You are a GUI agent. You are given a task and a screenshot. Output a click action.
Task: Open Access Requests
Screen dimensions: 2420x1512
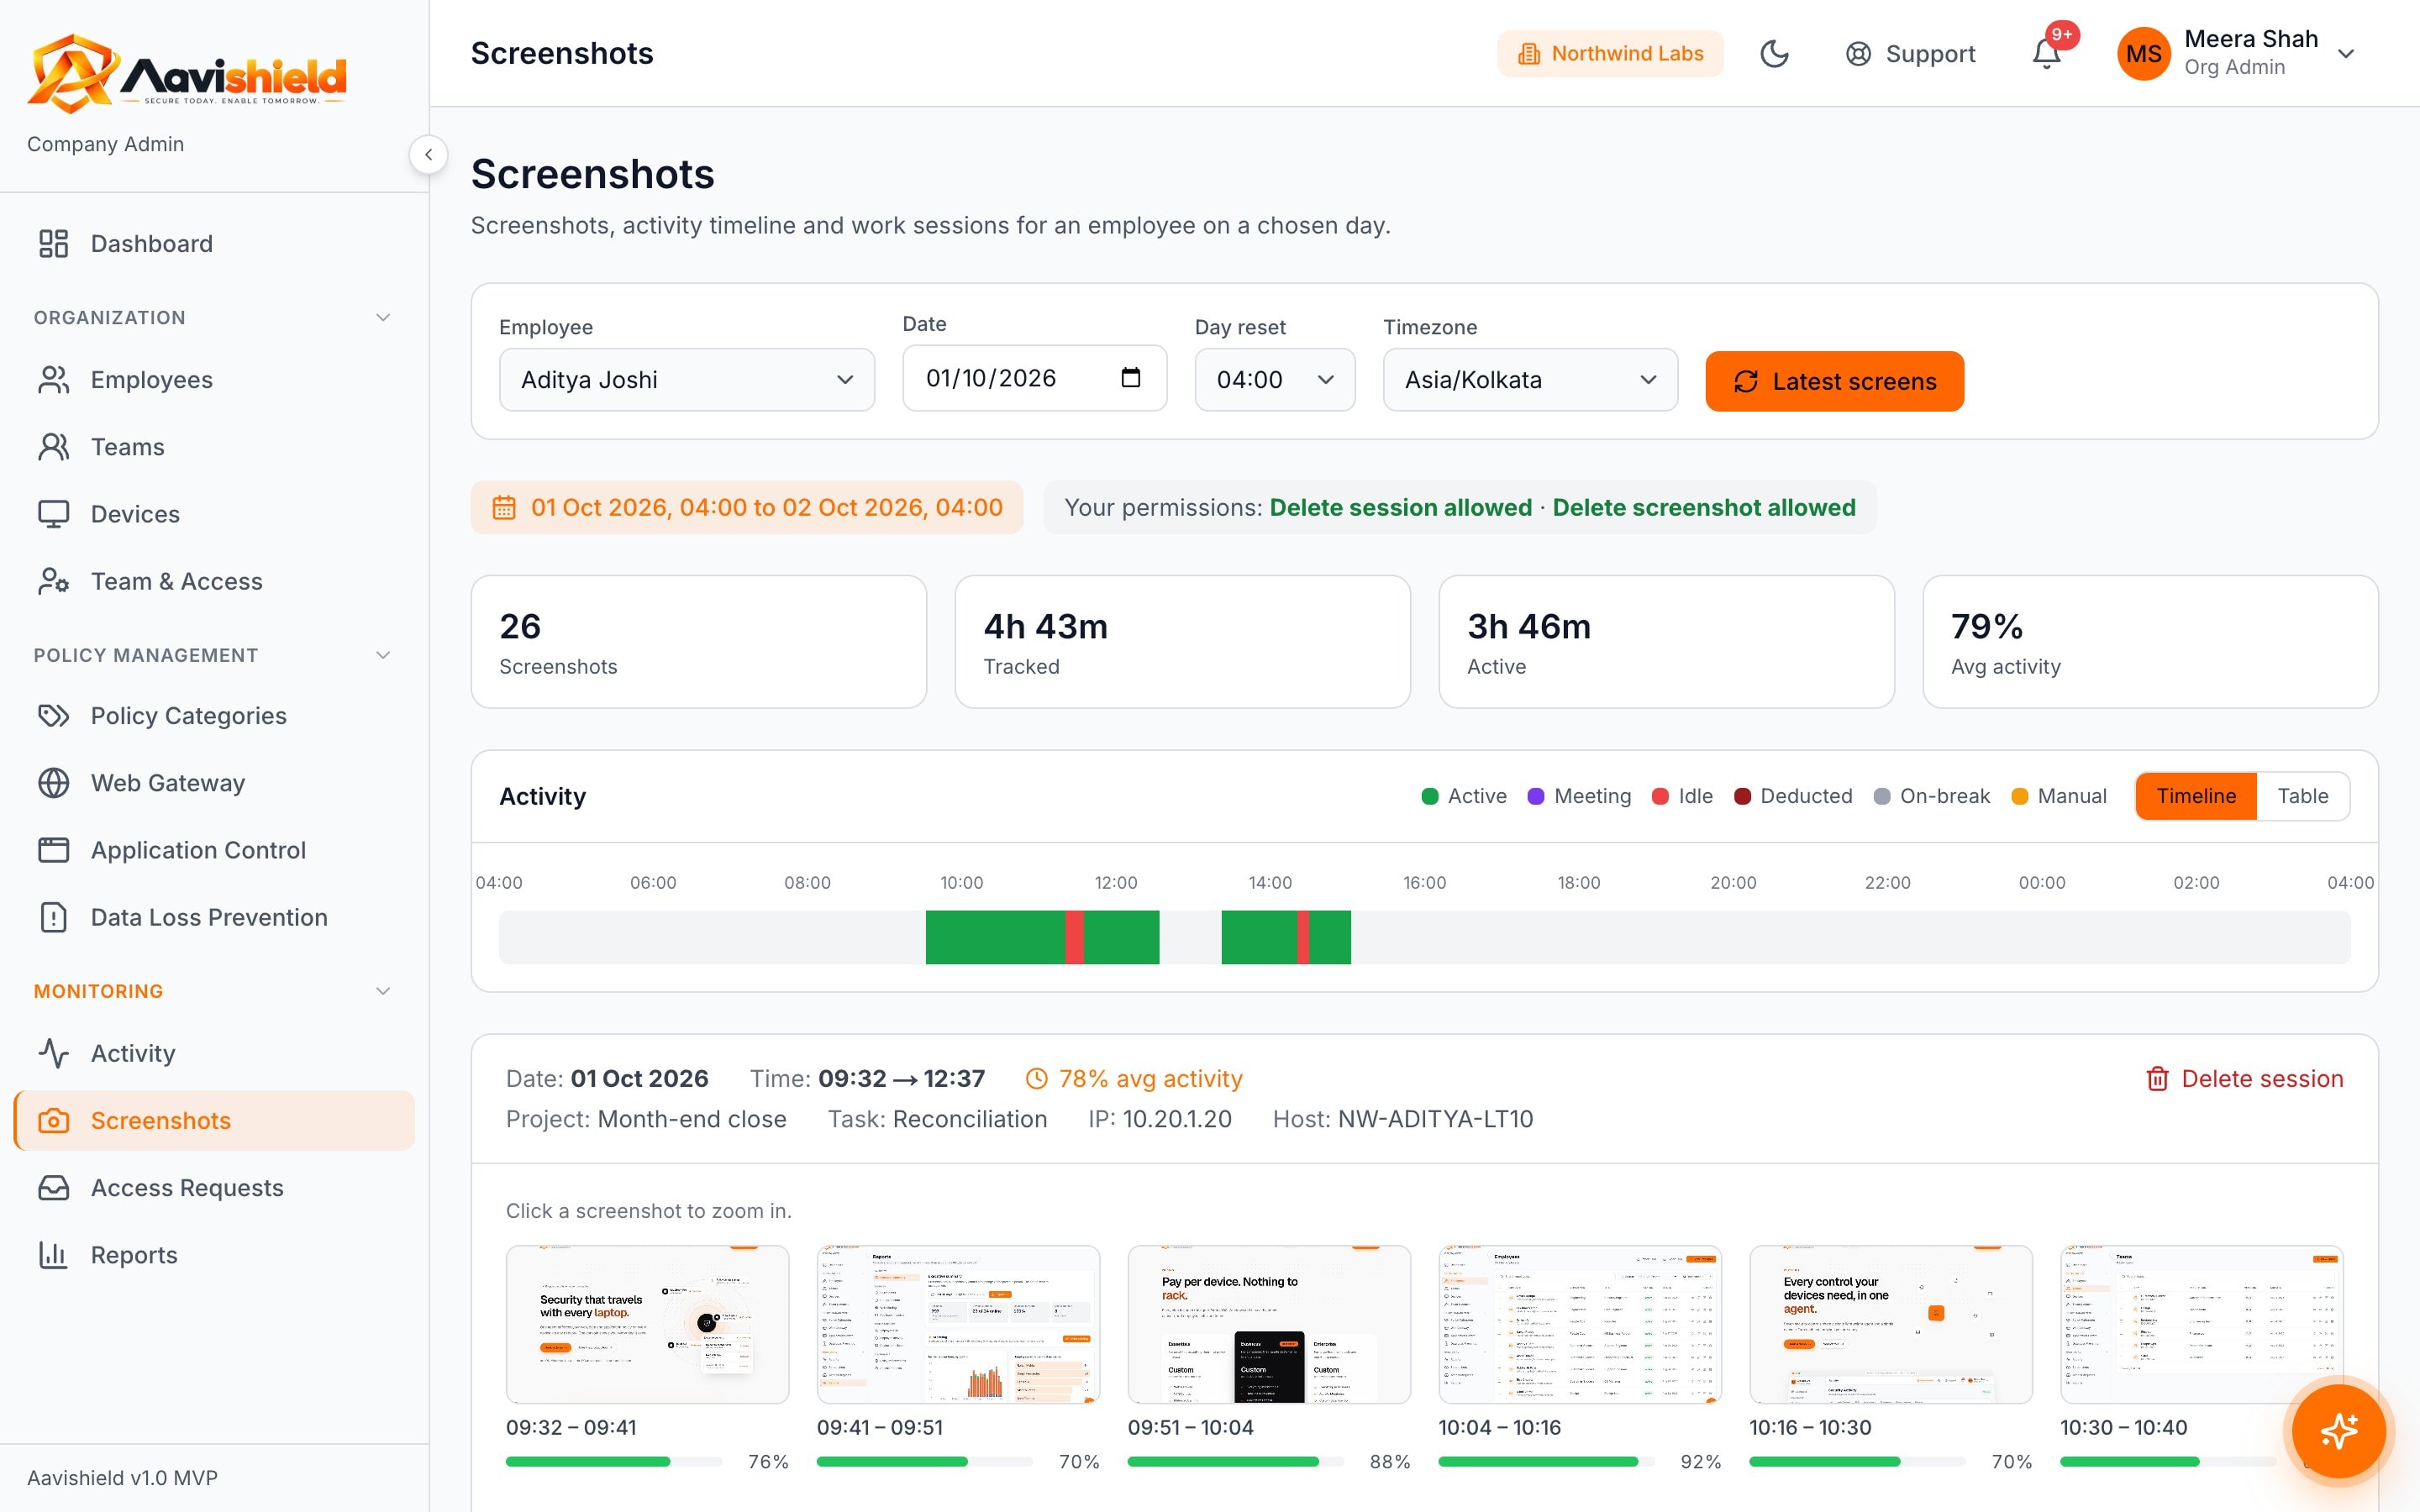[214, 1188]
